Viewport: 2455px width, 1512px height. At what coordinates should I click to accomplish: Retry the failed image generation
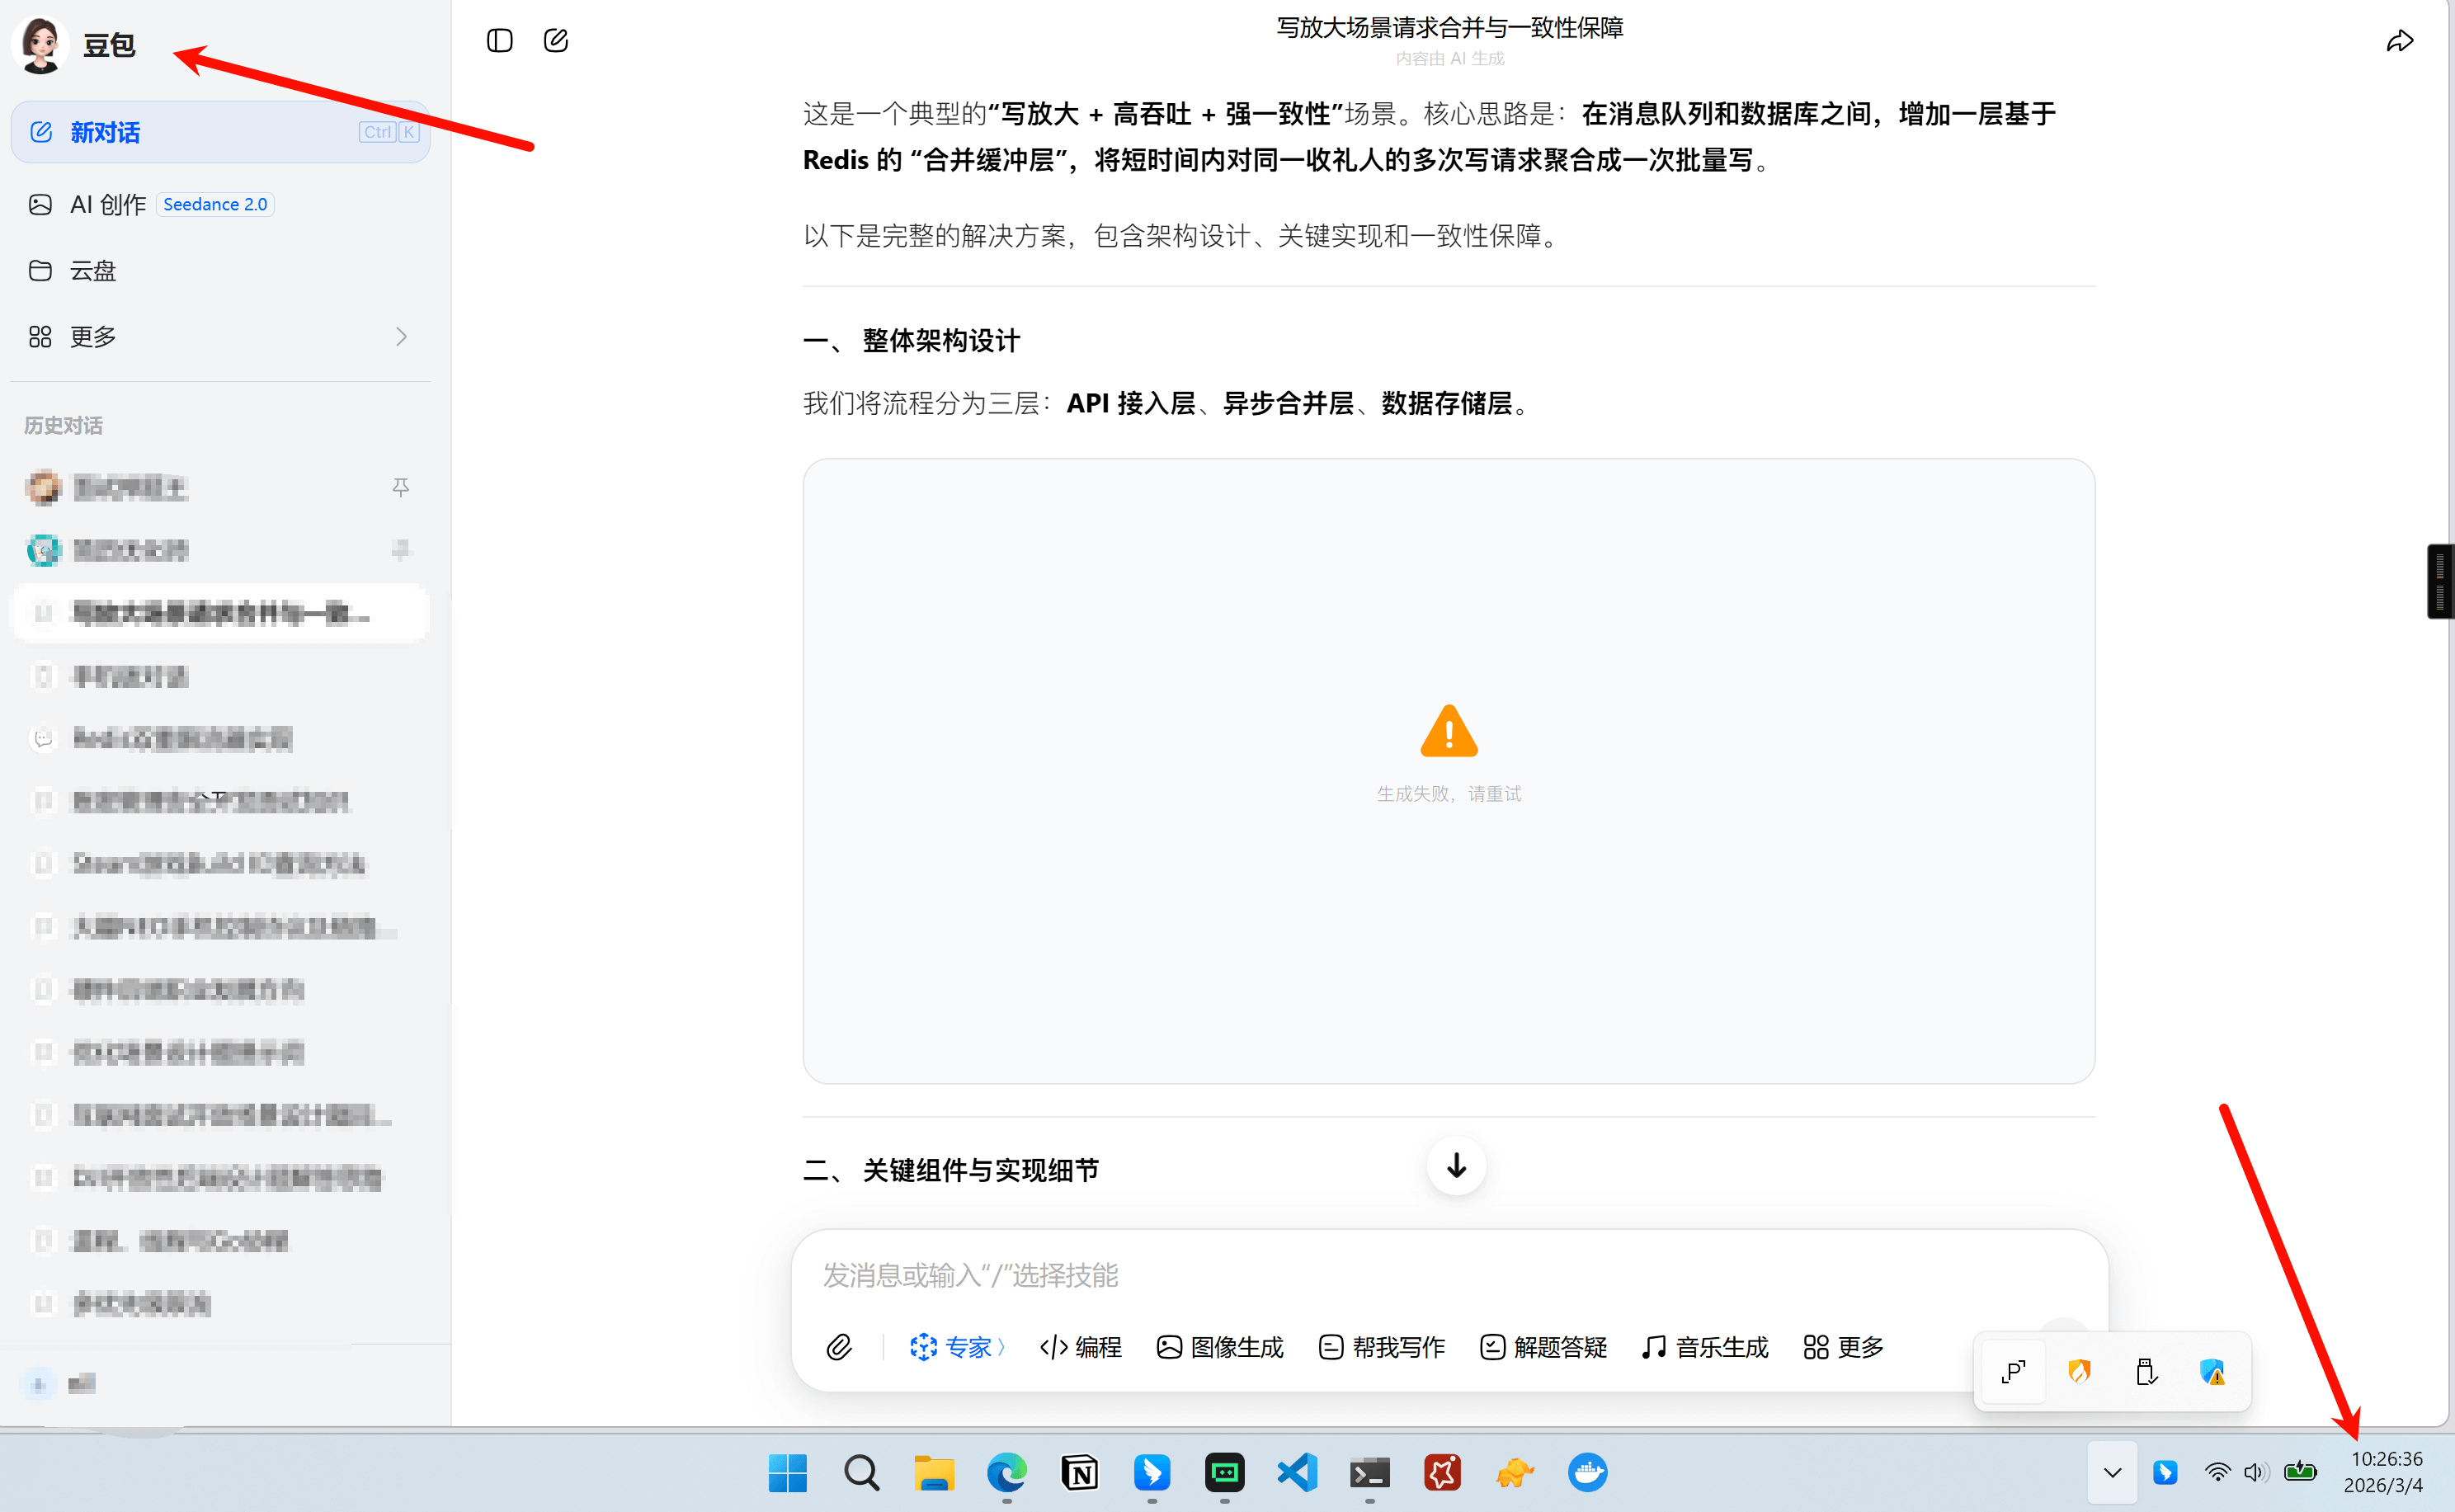pos(1448,793)
